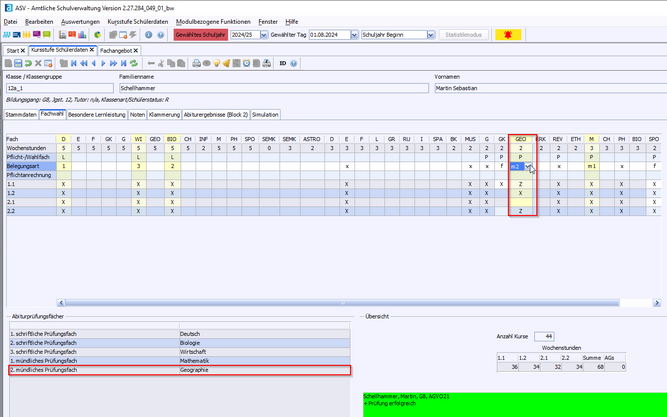Click the green Refresh icon in record navigation

(133, 63)
